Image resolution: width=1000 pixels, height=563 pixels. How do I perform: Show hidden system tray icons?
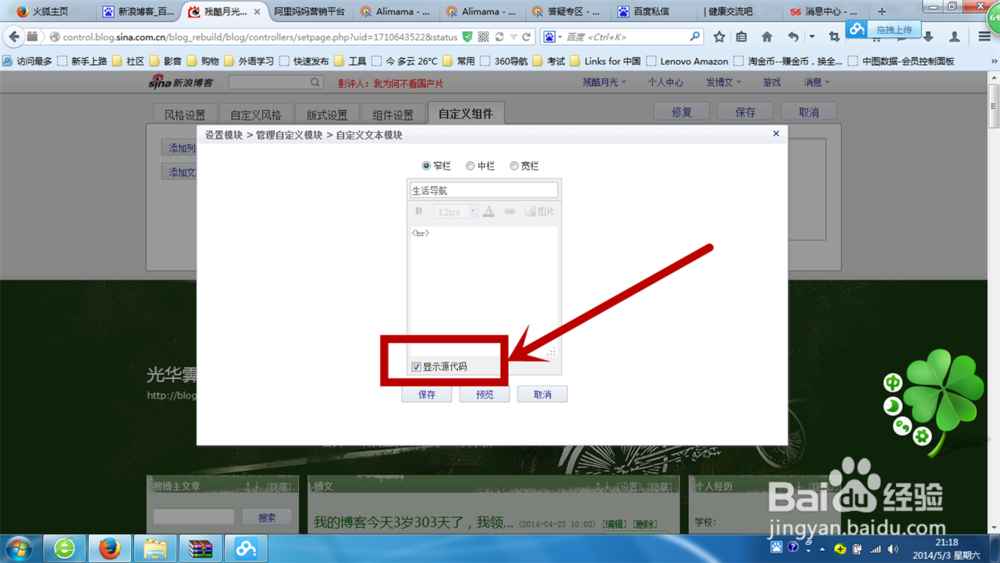(822, 549)
